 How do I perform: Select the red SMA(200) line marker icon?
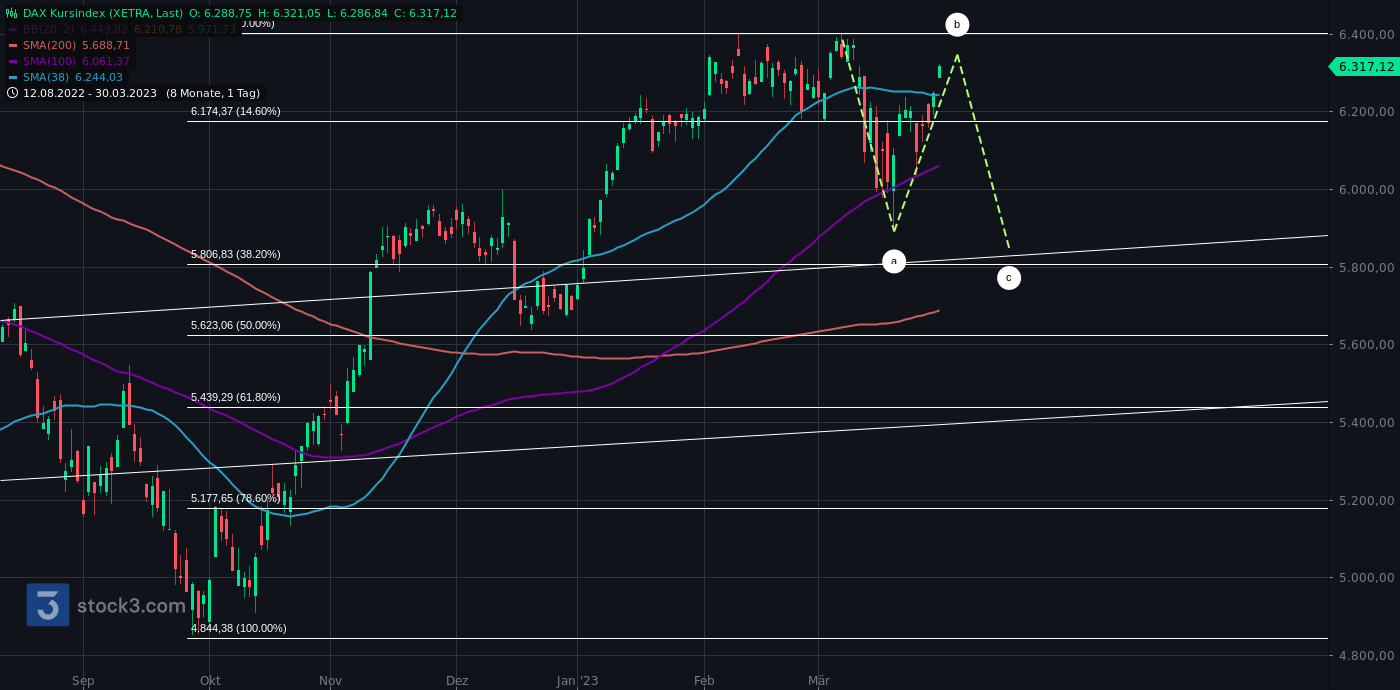tap(12, 44)
